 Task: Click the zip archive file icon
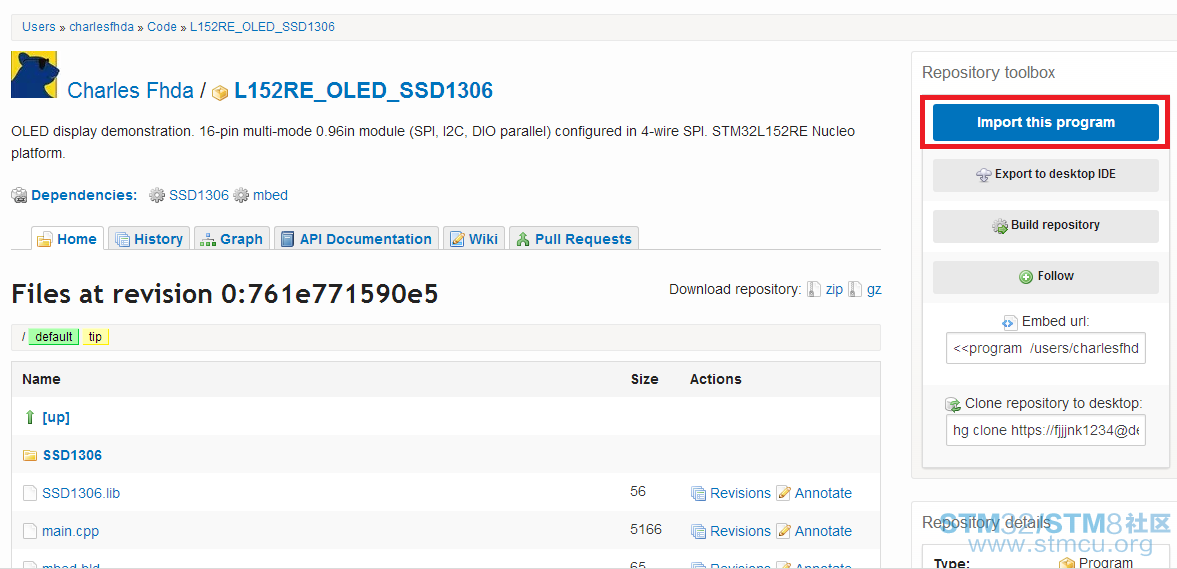[x=814, y=290]
